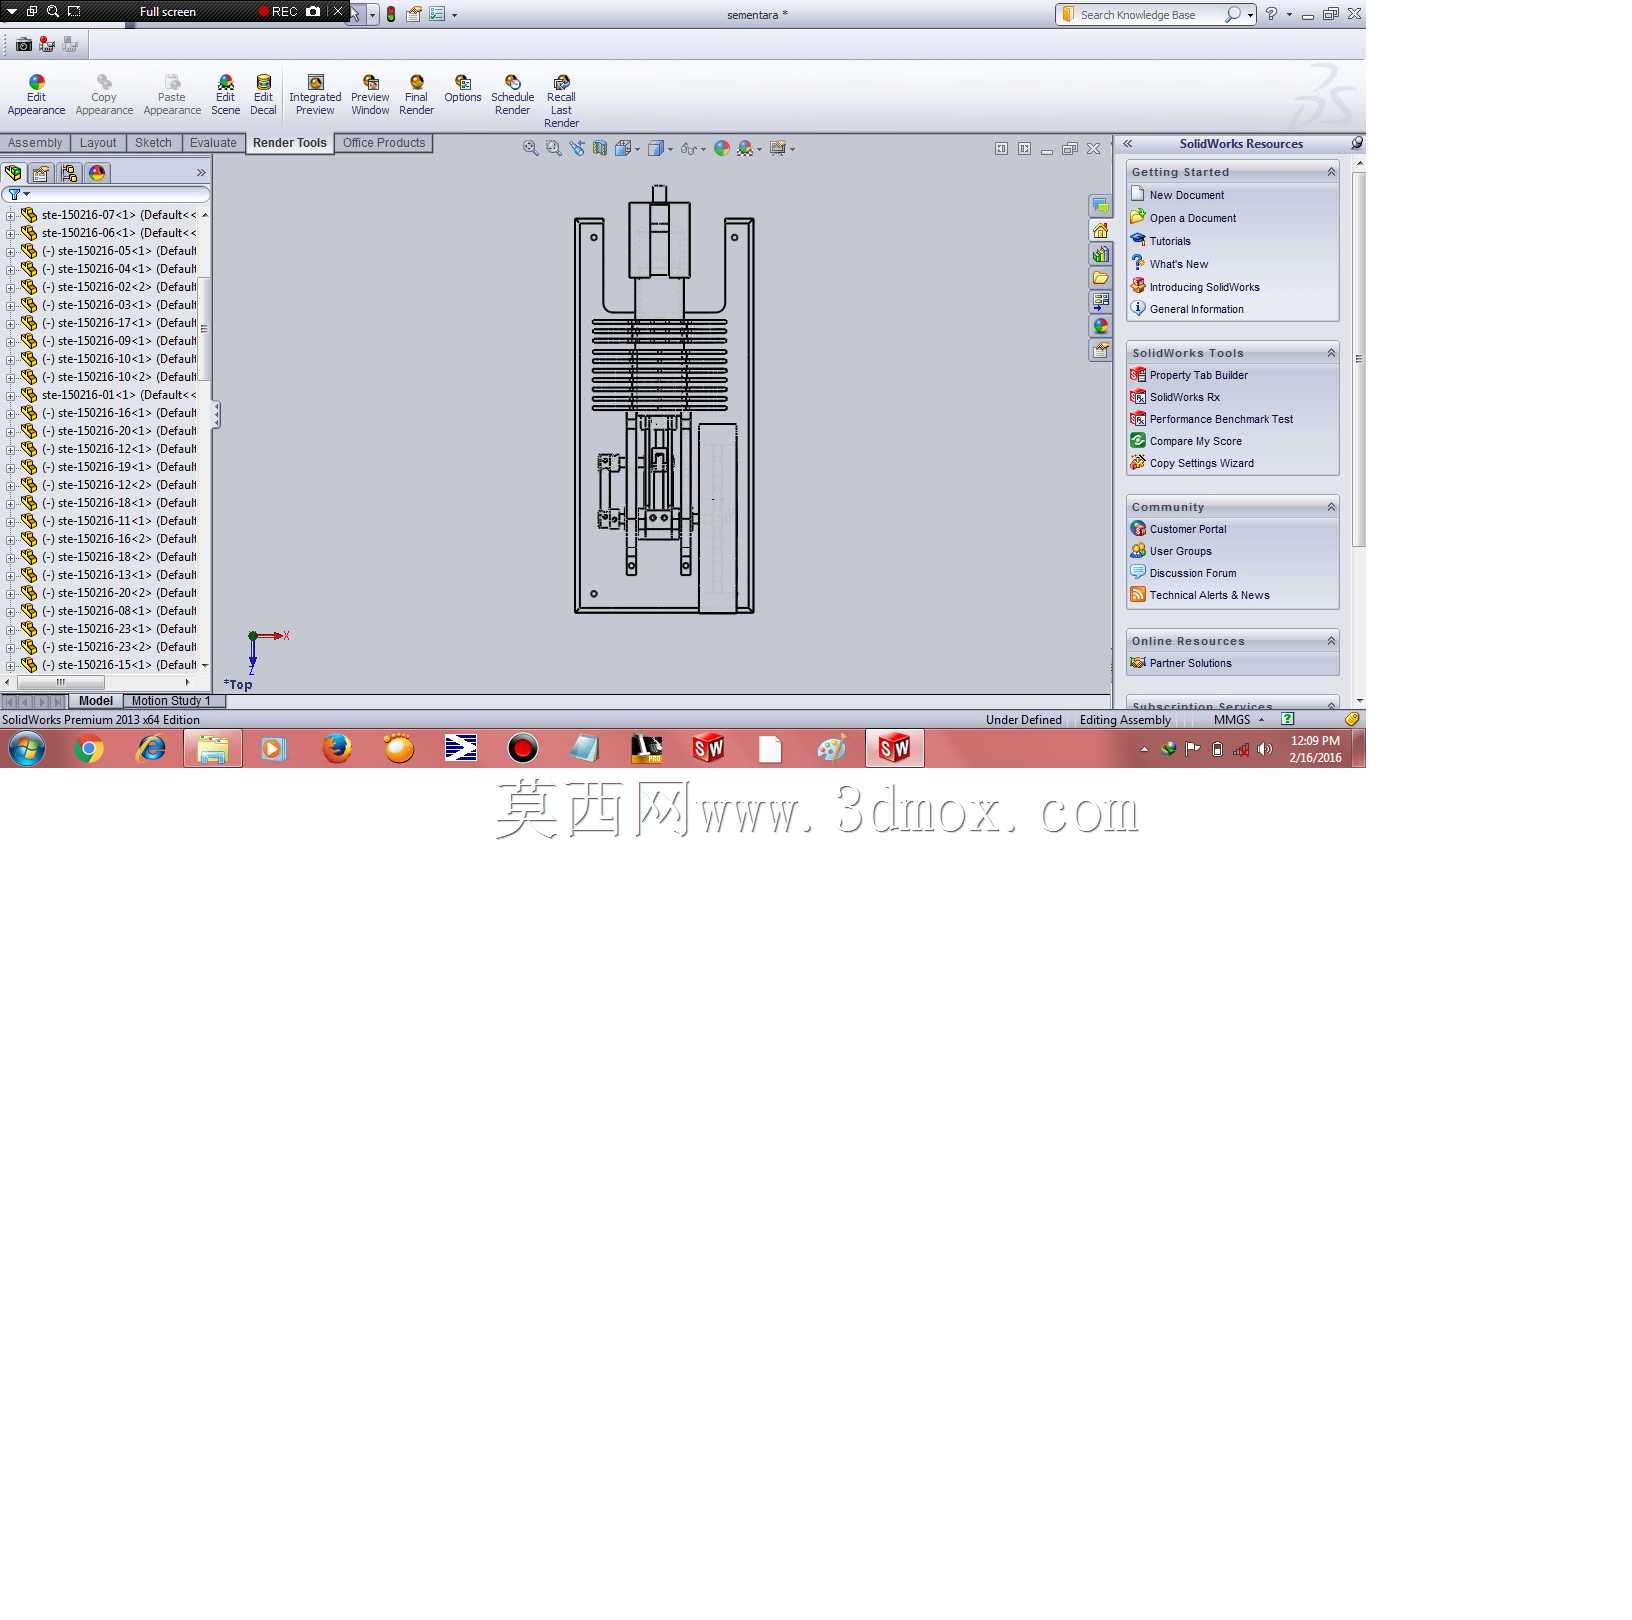This screenshot has height=1620, width=1632.
Task: Collapse the Online Resources section
Action: [x=1331, y=641]
